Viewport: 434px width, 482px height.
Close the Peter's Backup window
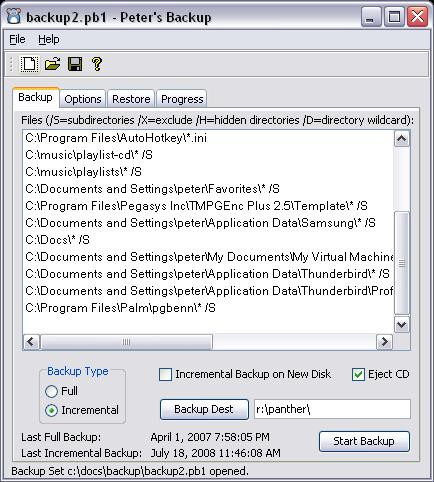click(x=417, y=16)
